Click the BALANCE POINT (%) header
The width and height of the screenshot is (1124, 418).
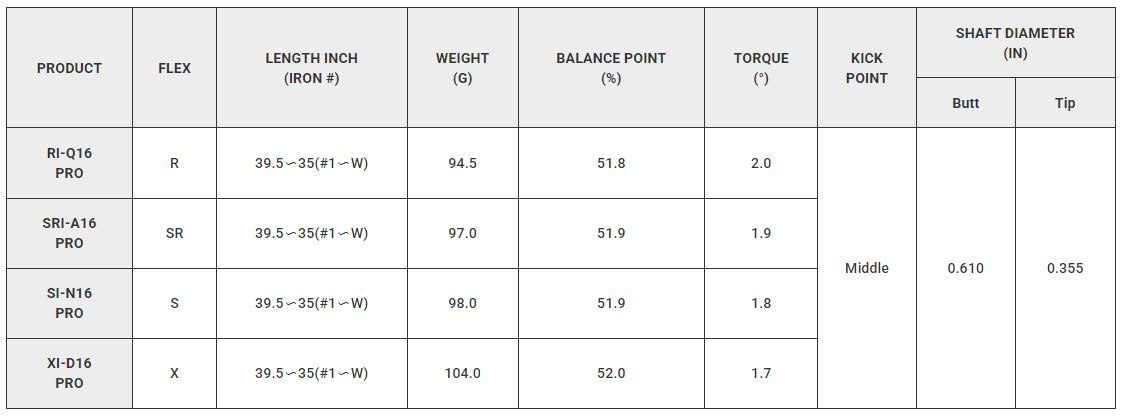pos(611,68)
